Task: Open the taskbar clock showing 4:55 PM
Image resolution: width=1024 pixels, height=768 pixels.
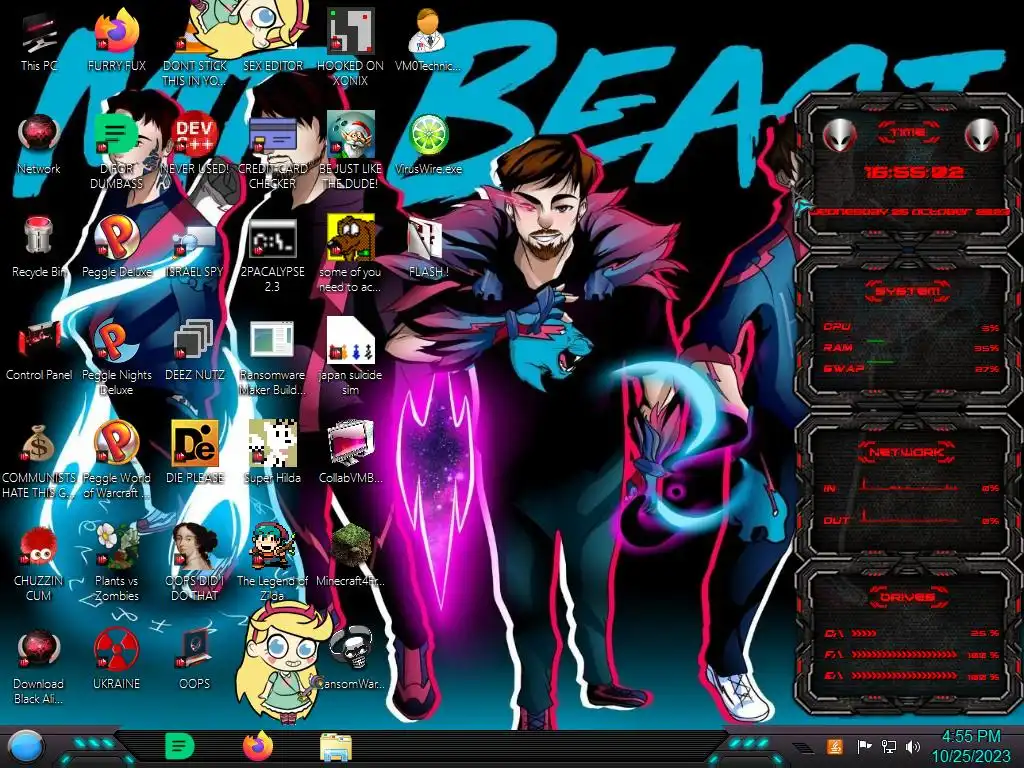Action: click(x=970, y=747)
